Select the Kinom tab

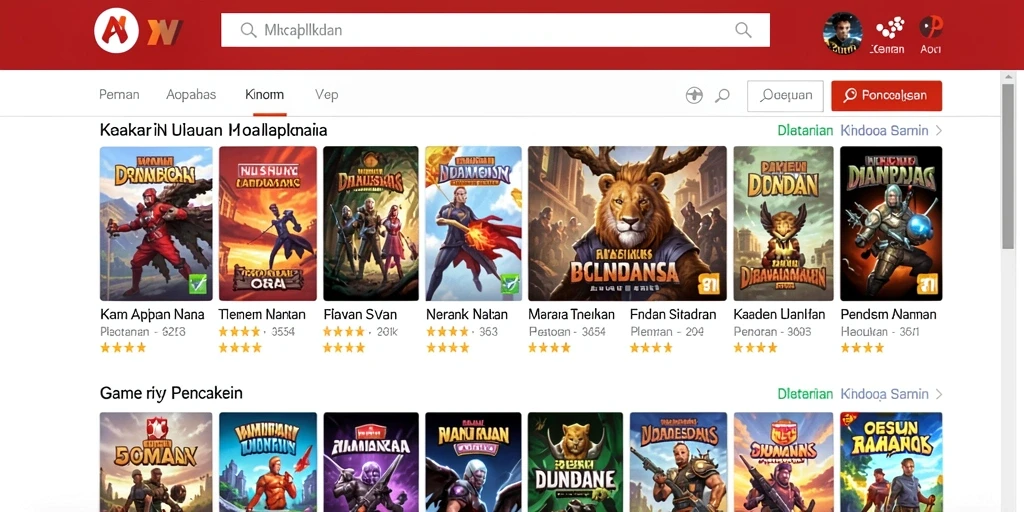pos(264,95)
